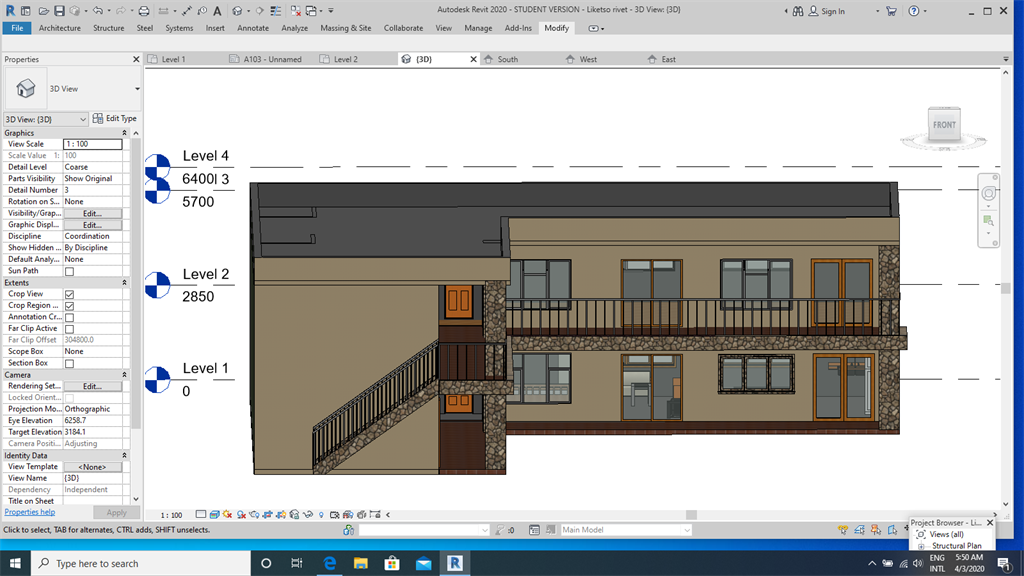
Task: Switch to the South view tab
Action: [508, 59]
